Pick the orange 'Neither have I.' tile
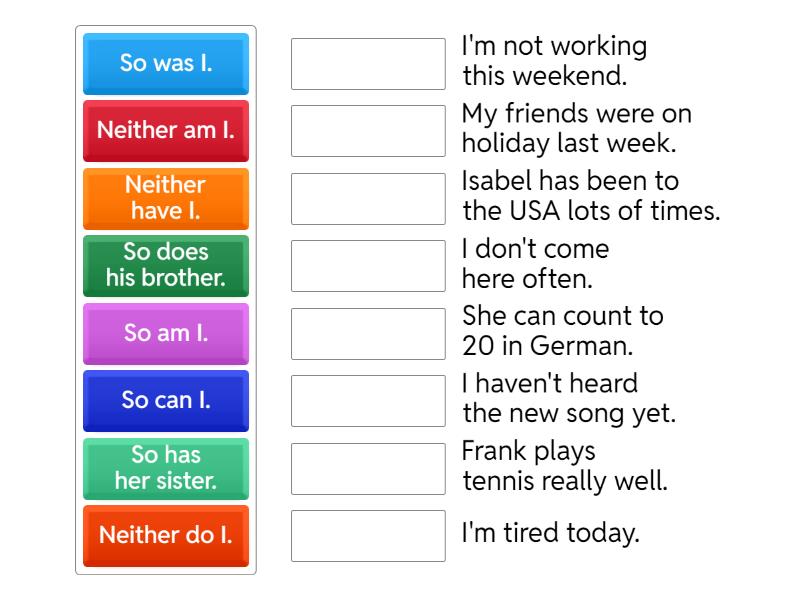 [166, 198]
